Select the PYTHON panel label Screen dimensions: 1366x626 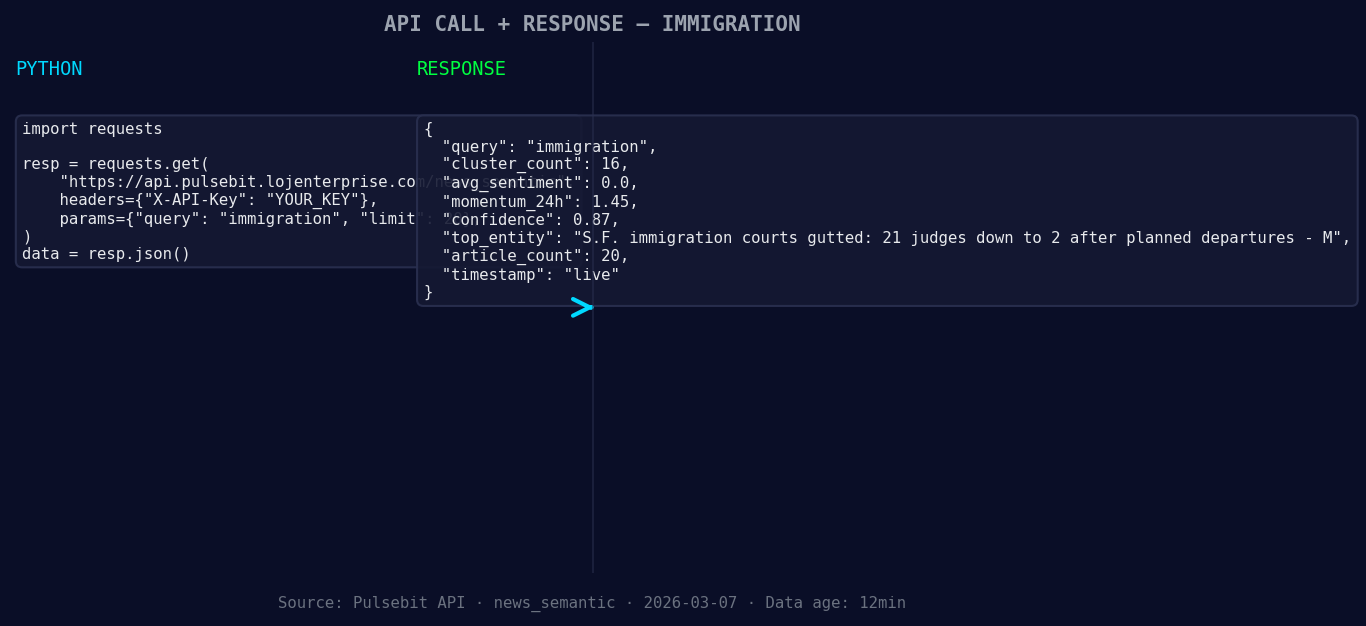click(49, 68)
